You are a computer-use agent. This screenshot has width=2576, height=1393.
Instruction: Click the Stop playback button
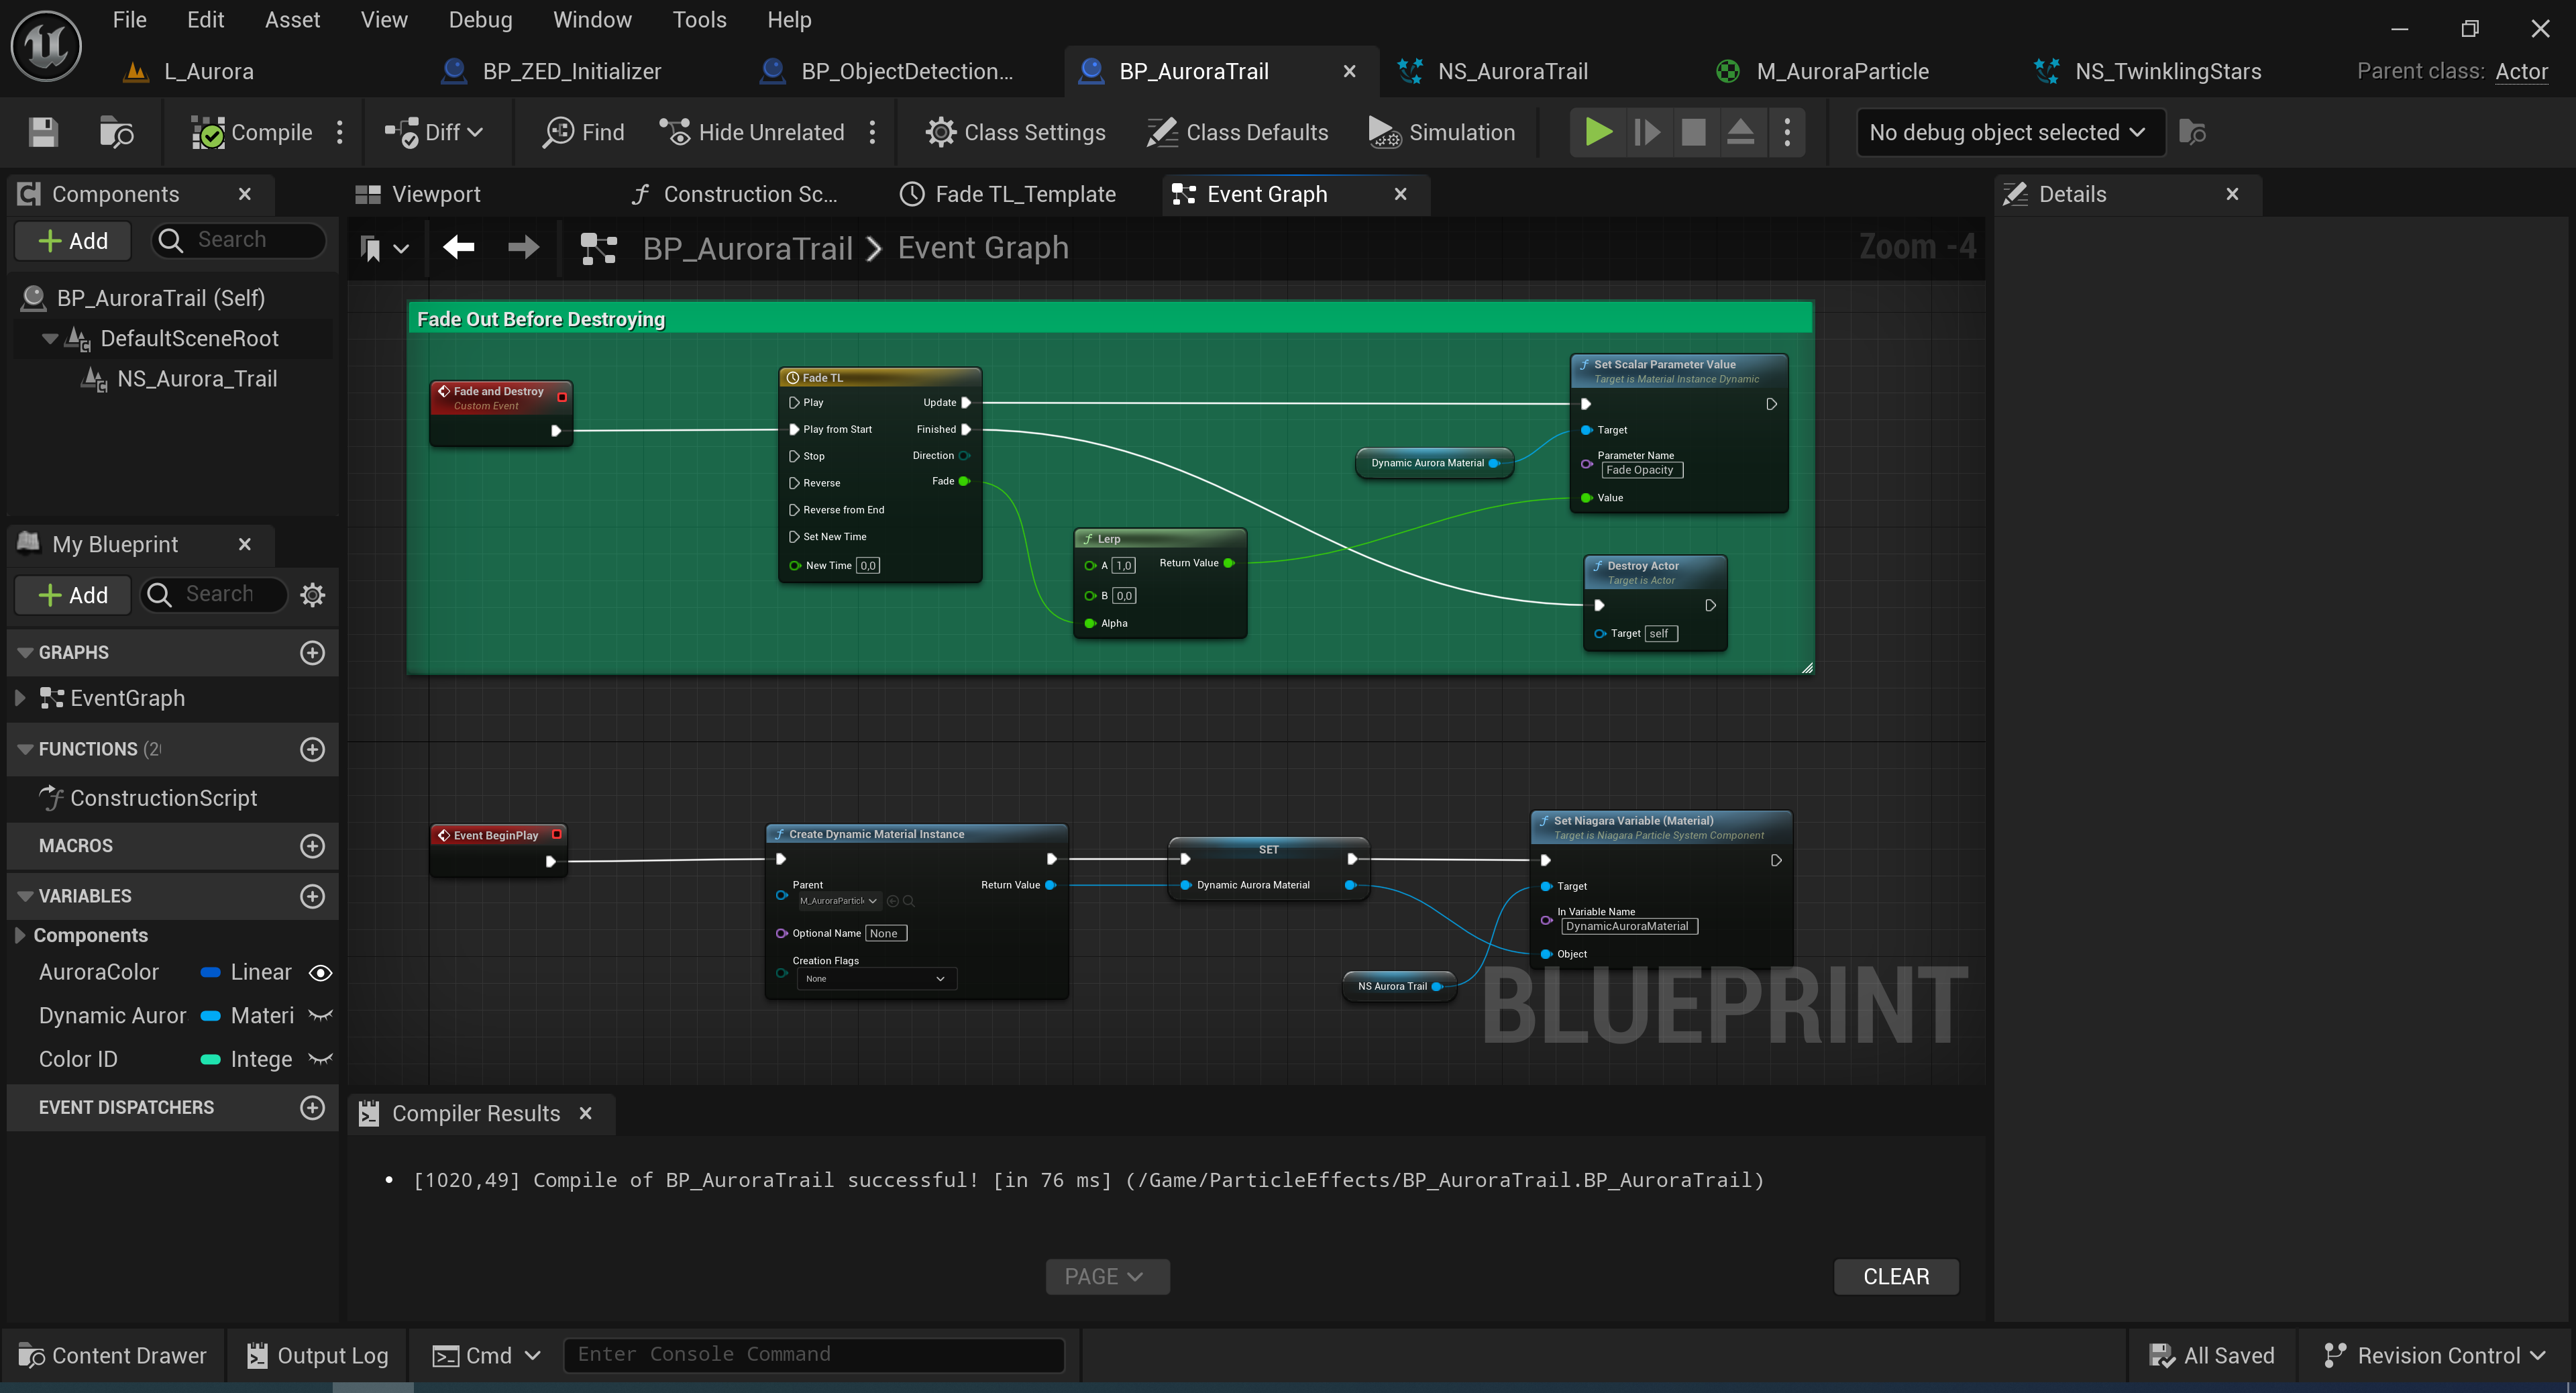click(x=1693, y=132)
